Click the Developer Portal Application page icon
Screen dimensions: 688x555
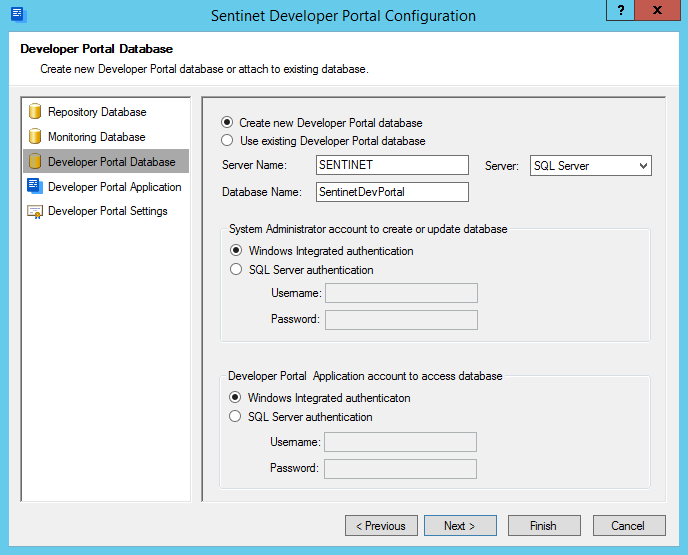[x=35, y=186]
